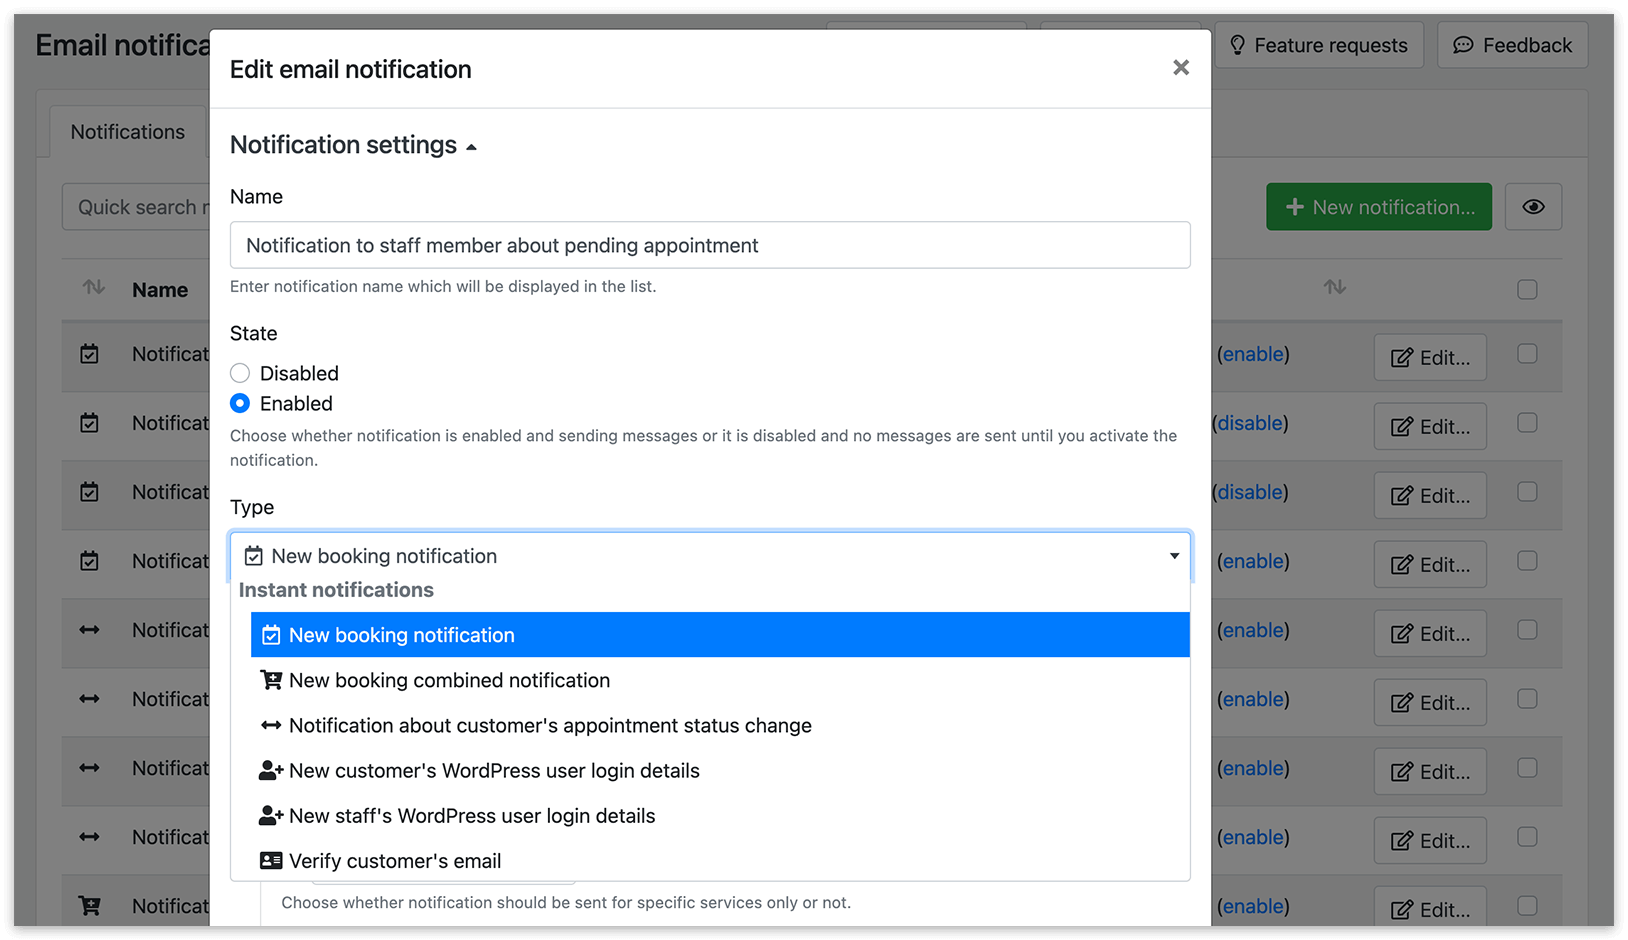Choose New customer's WordPress user login details
Screen dimensions: 1628x940
(720, 770)
